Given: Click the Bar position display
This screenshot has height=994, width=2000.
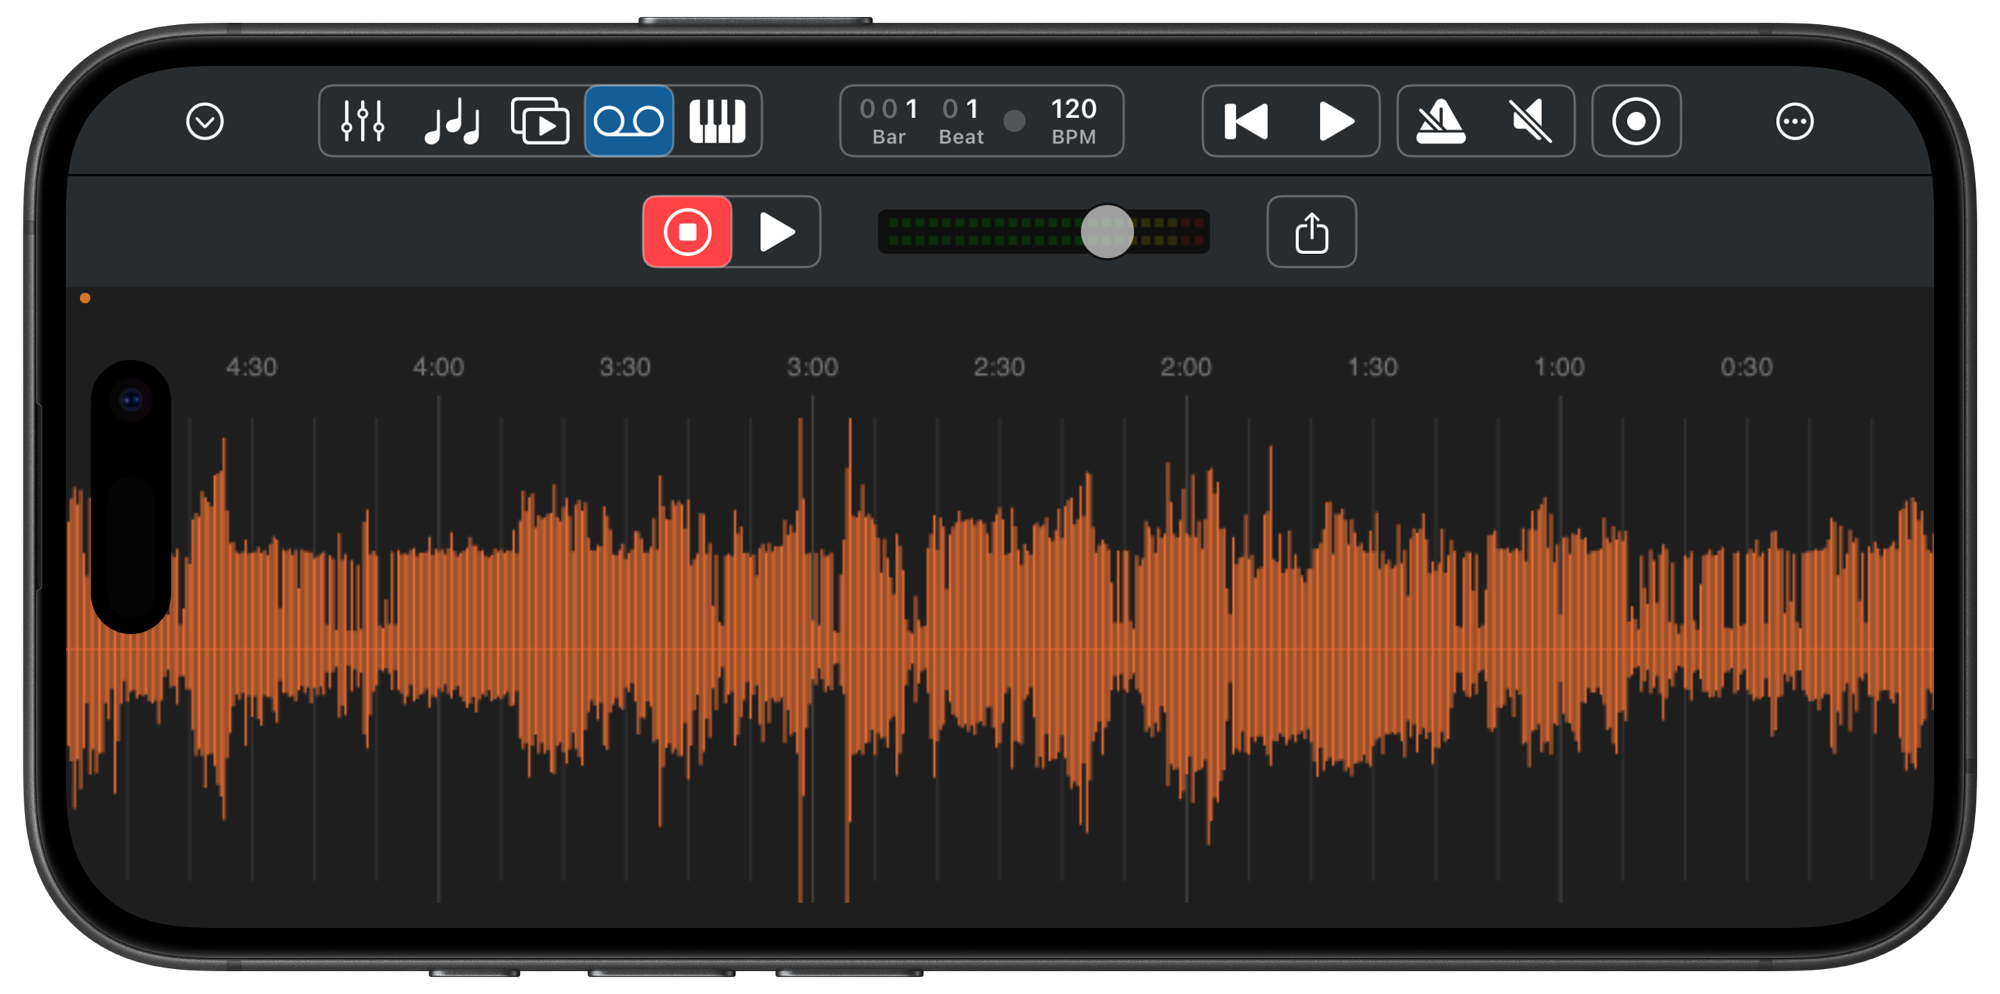Looking at the screenshot, I should pyautogui.click(x=889, y=121).
